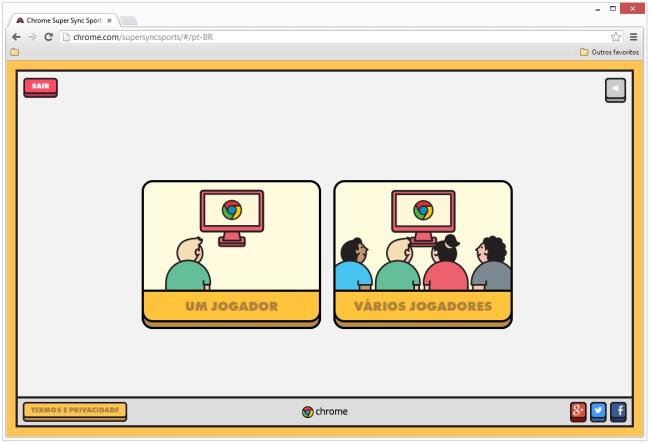Close the Chrome window
This screenshot has width=650, height=443.
point(633,9)
